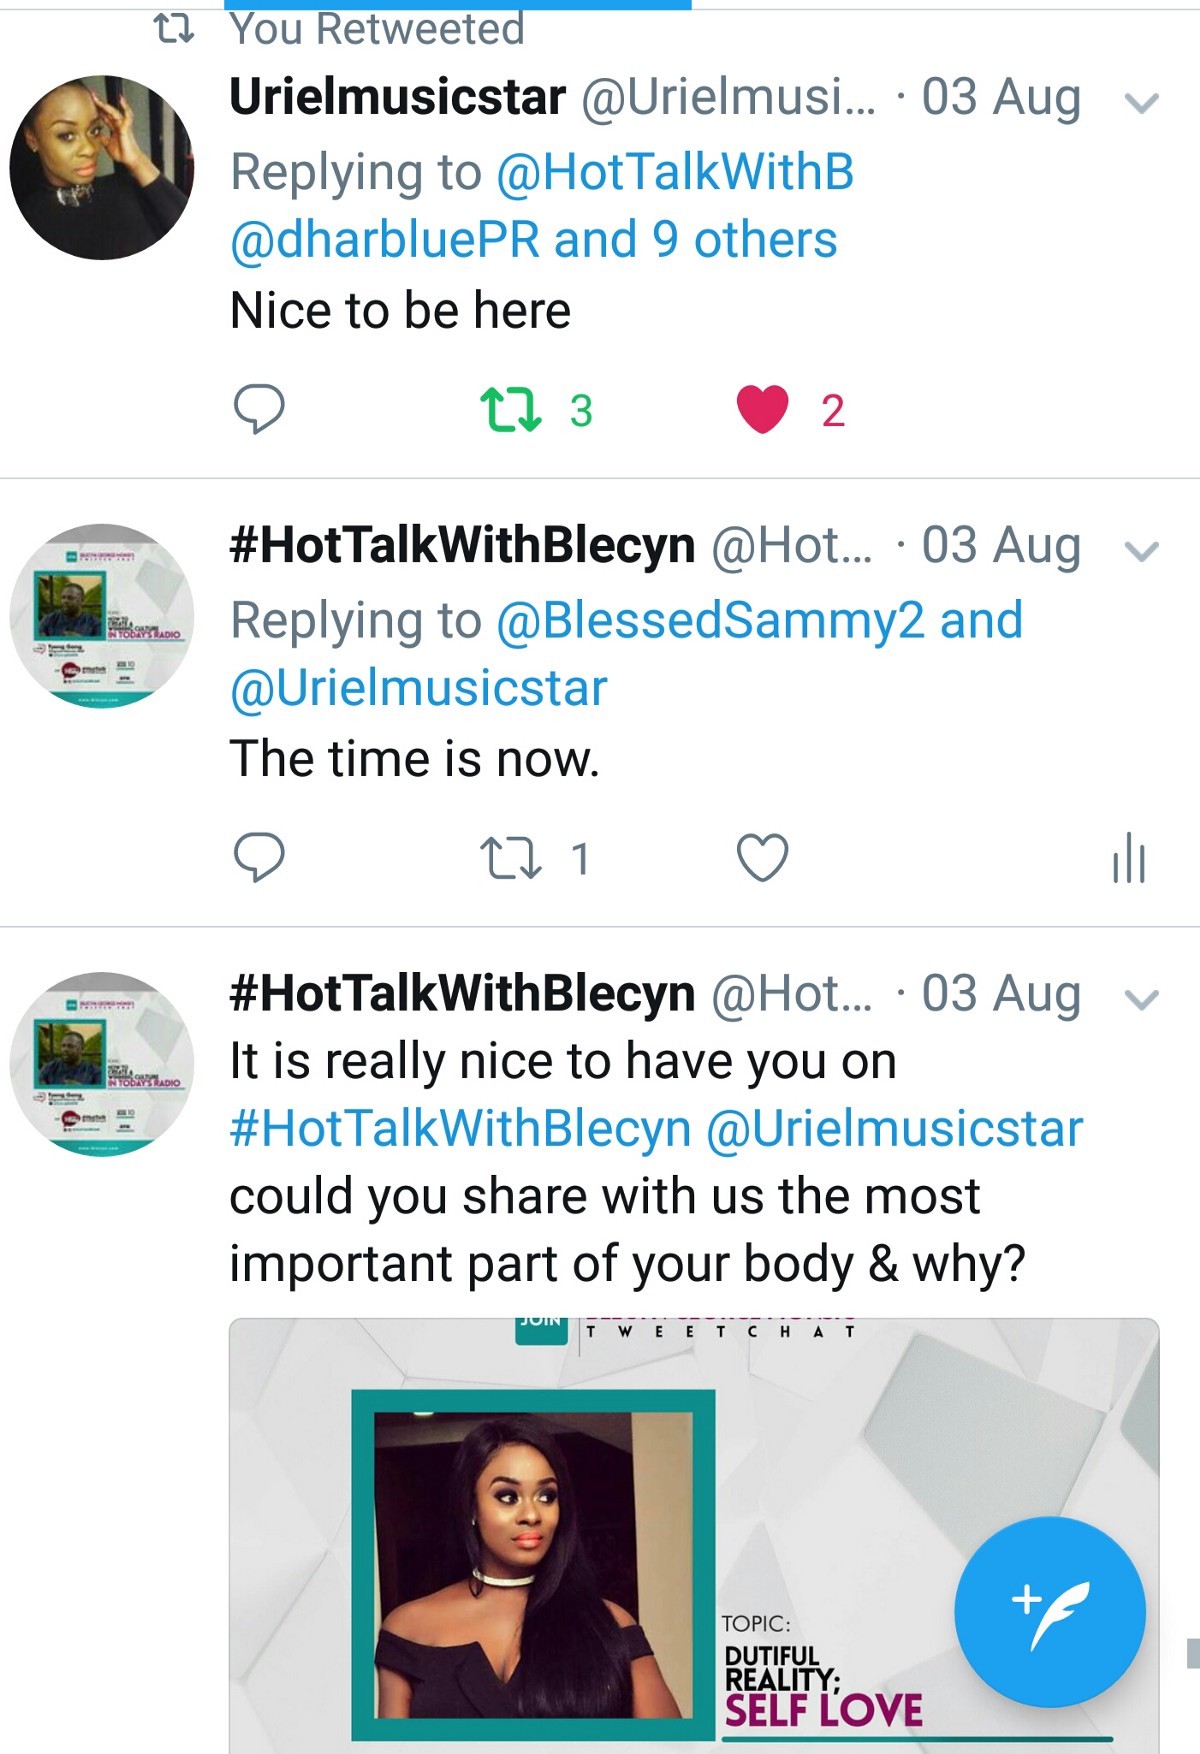Expand options chevron on "really nice to have you" tweet
Screen dimensions: 1200x1754
1142,999
